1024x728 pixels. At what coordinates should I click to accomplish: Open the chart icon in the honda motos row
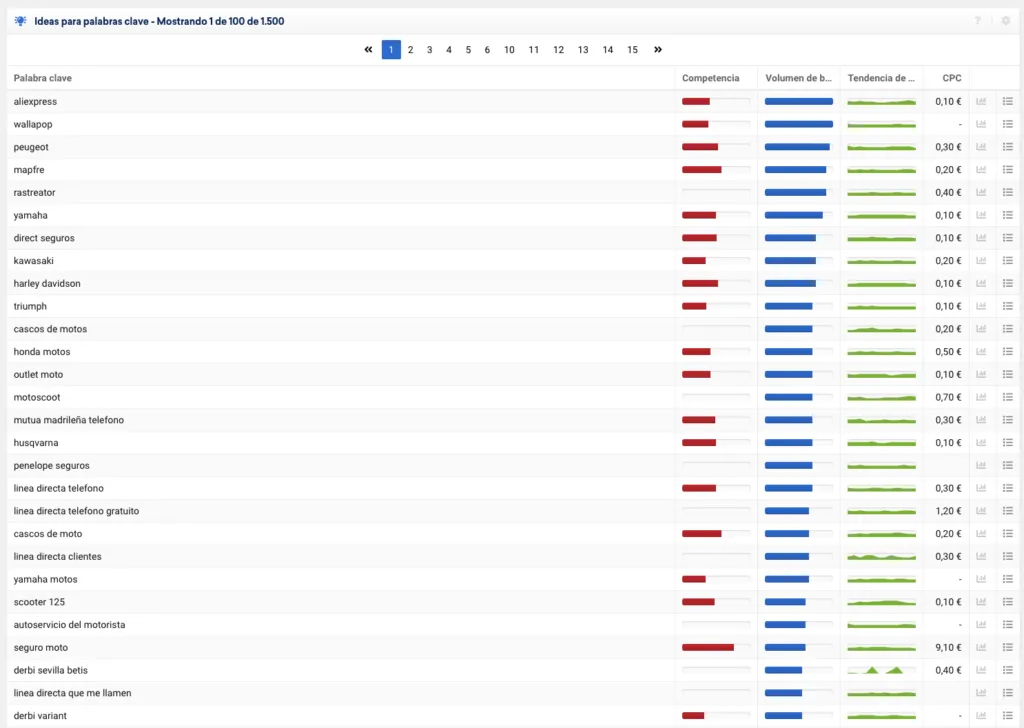[981, 351]
